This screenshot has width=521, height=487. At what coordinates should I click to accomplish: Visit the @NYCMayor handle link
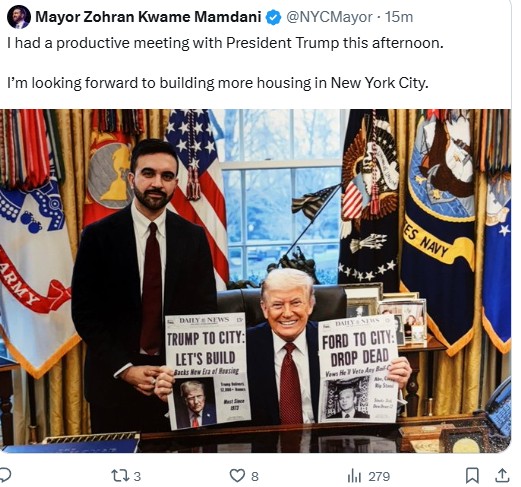(x=329, y=17)
